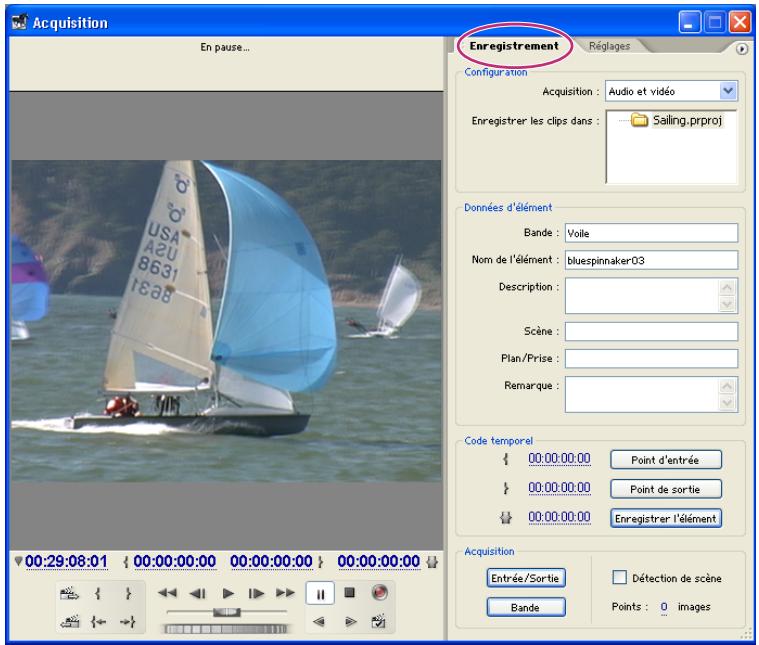Image resolution: width=759 pixels, height=645 pixels.
Task: Click the Acquisition window title icon
Action: [20, 22]
